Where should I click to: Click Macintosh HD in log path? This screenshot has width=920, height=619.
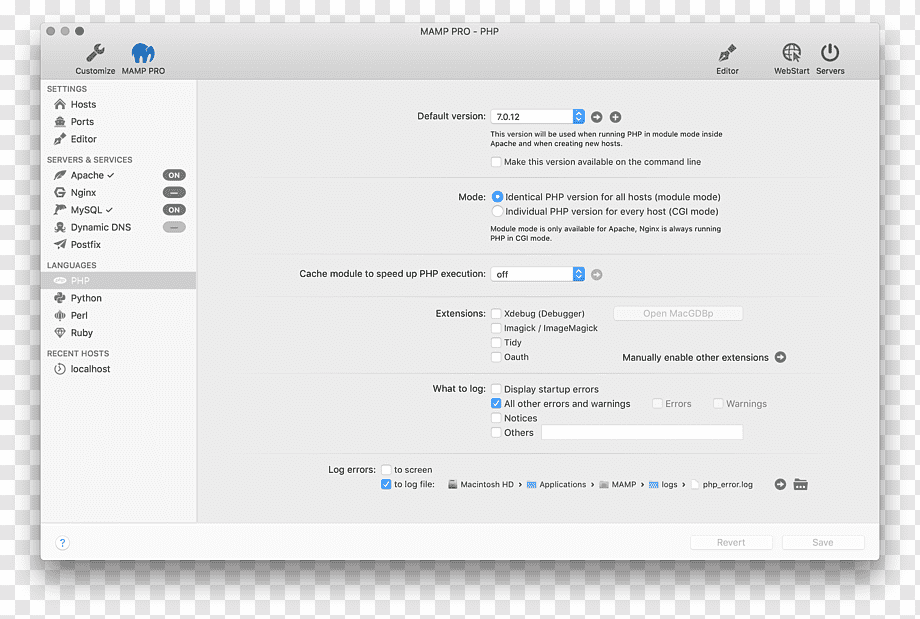click(x=481, y=485)
